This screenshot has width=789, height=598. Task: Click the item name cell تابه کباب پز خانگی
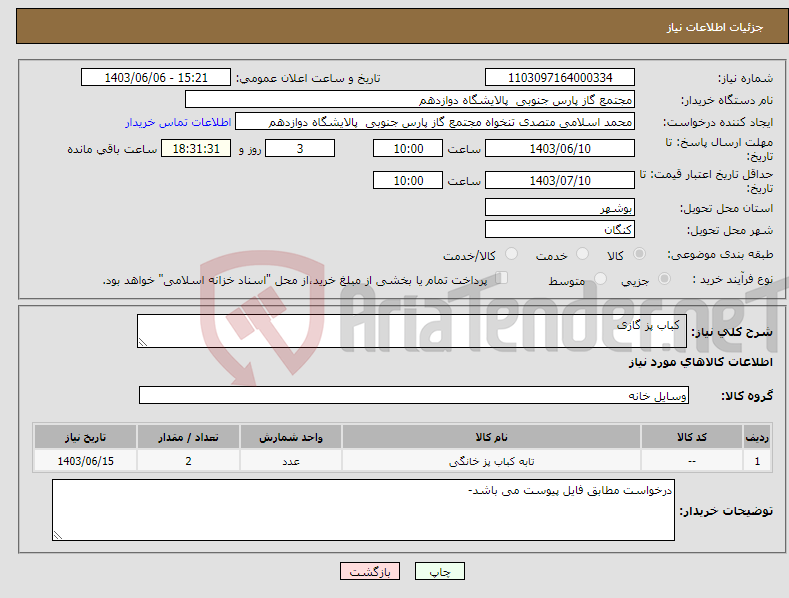point(491,461)
